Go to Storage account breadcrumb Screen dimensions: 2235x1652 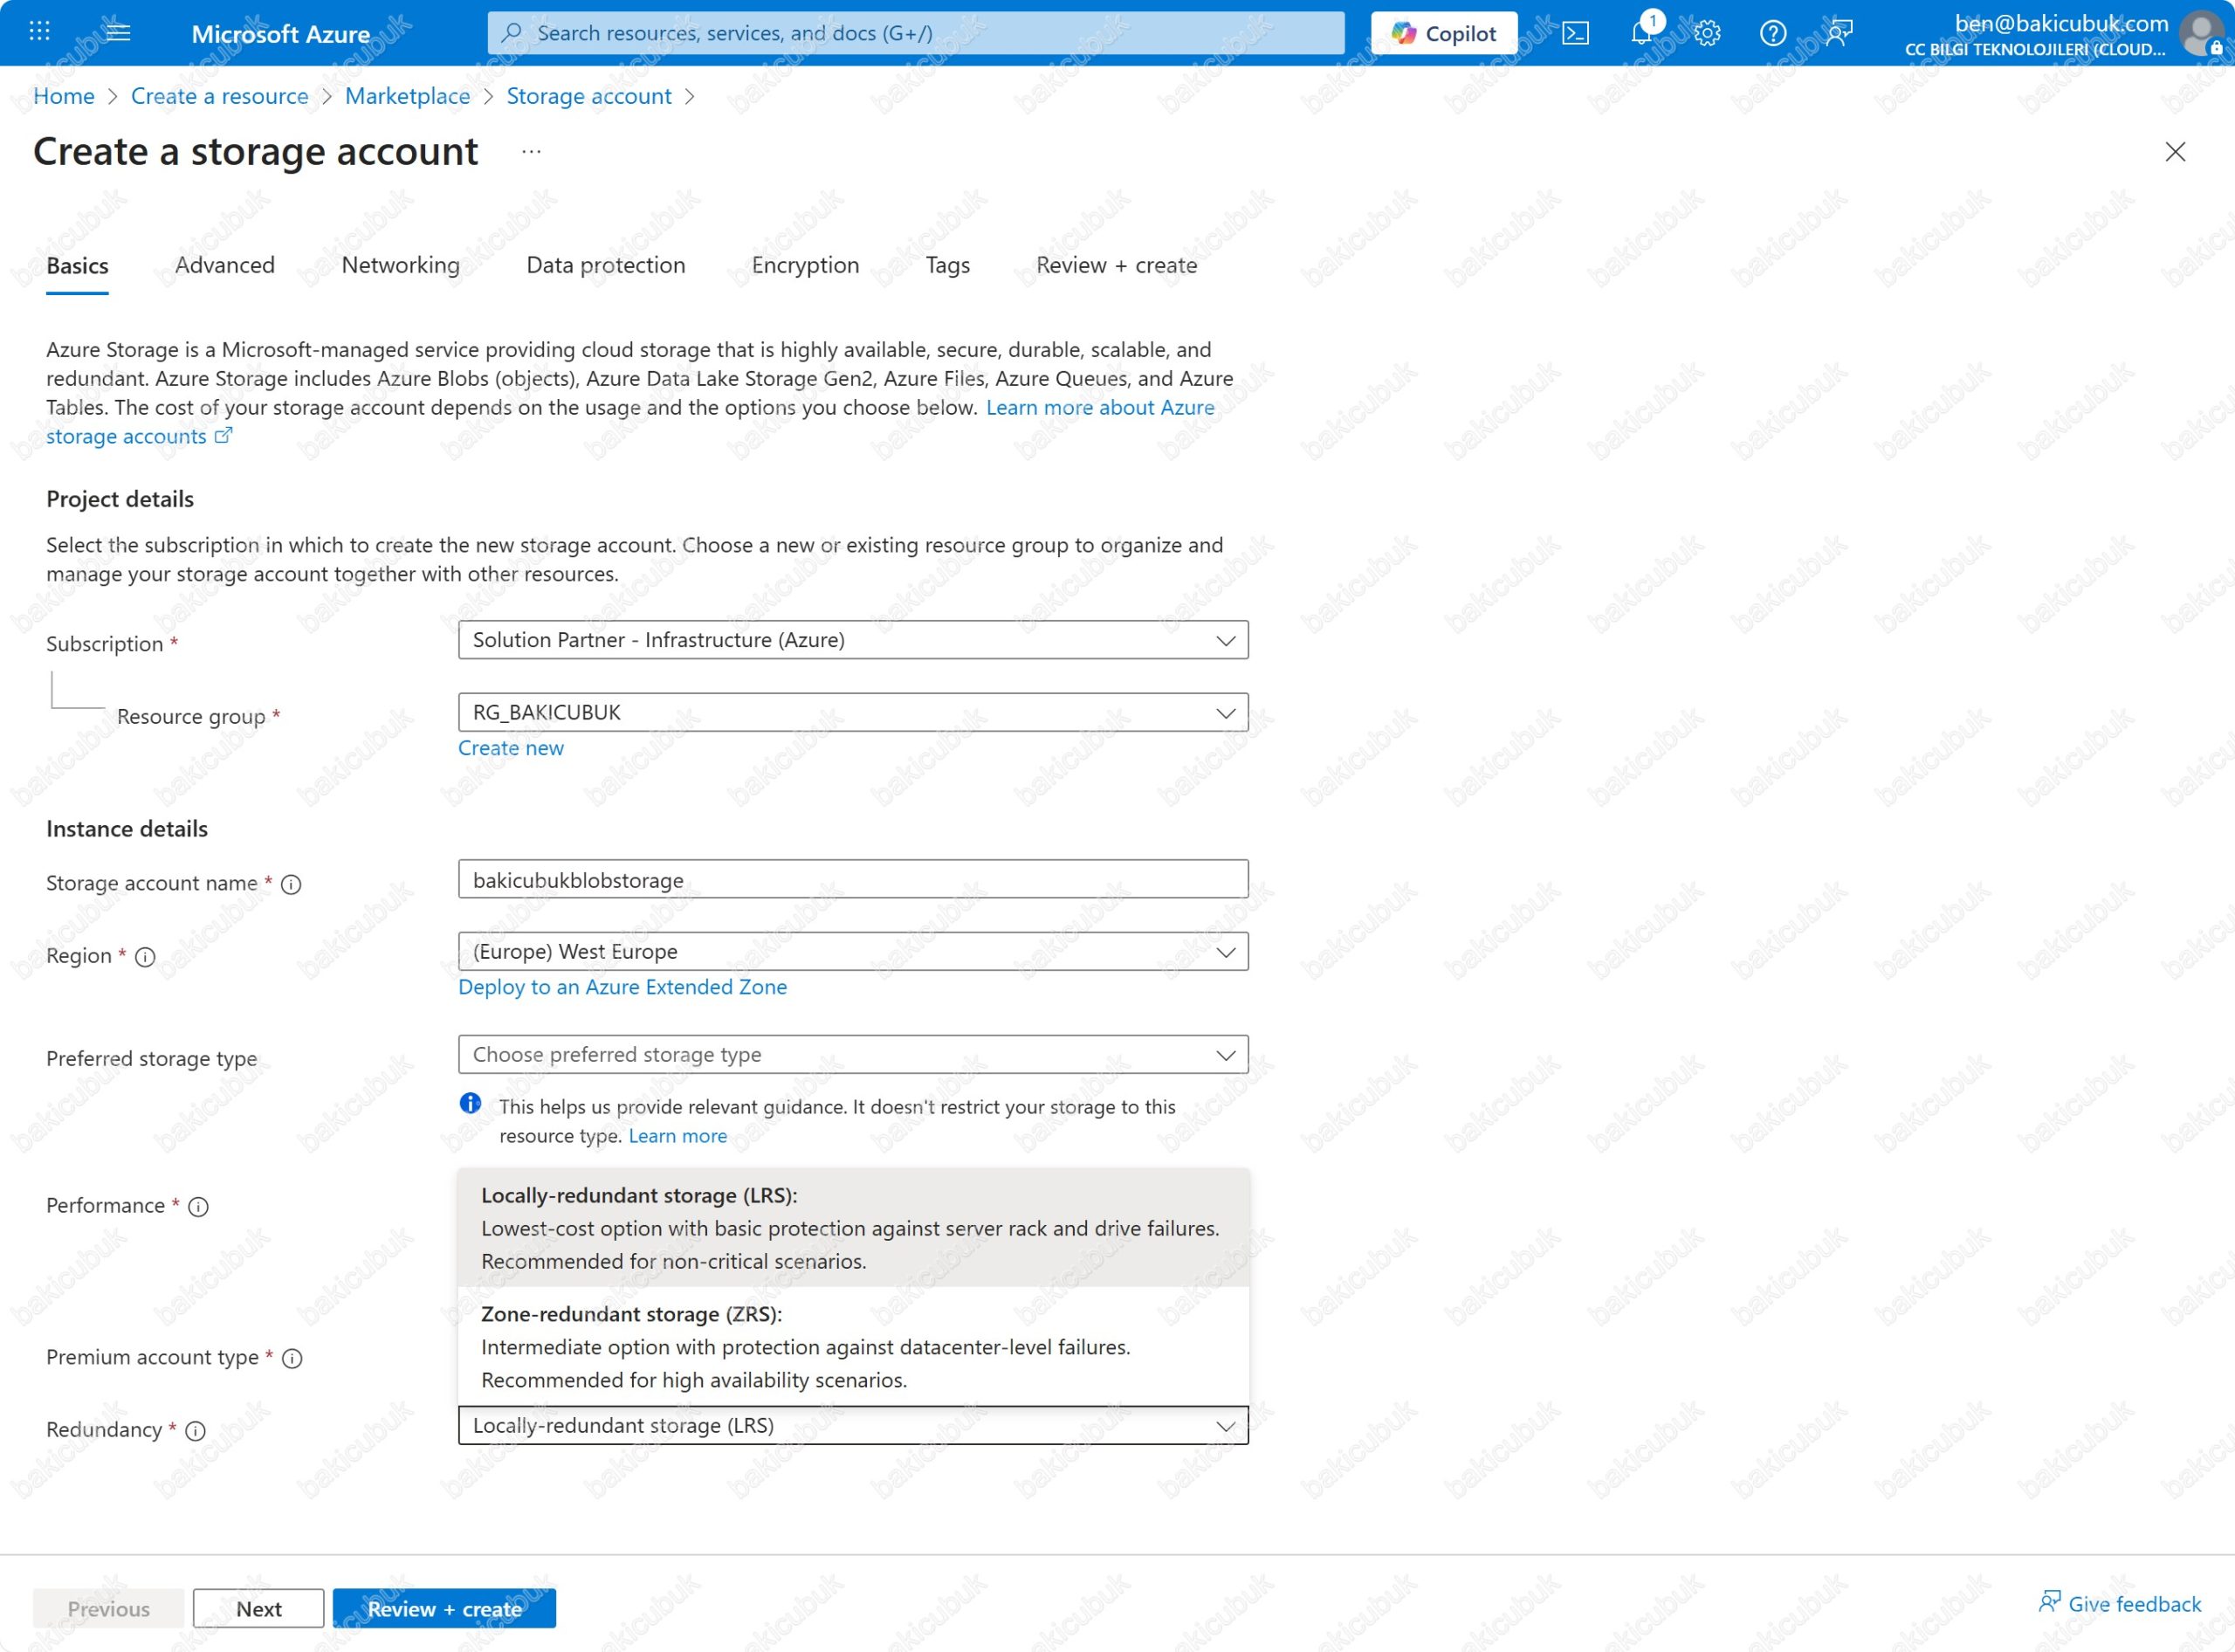pos(588,96)
